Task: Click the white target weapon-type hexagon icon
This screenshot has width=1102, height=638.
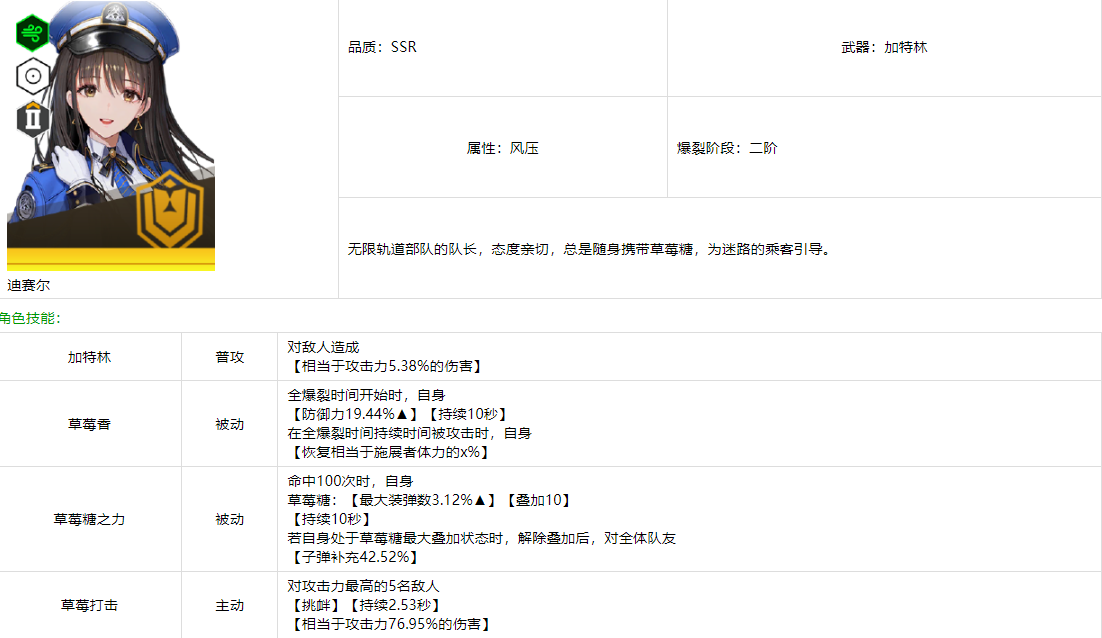Action: point(33,76)
